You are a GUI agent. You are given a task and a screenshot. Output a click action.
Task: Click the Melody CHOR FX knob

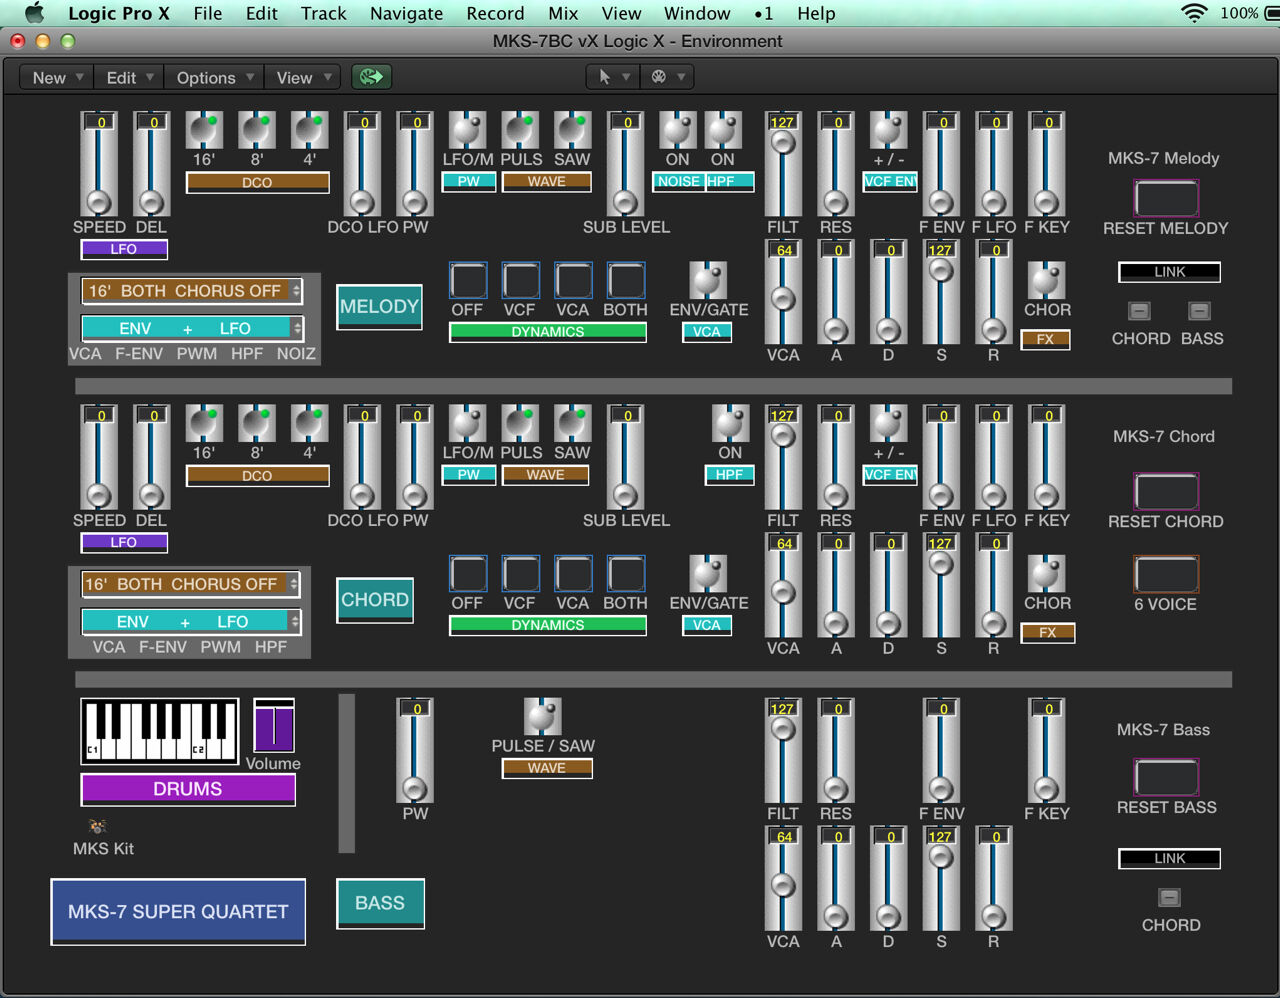[1046, 281]
